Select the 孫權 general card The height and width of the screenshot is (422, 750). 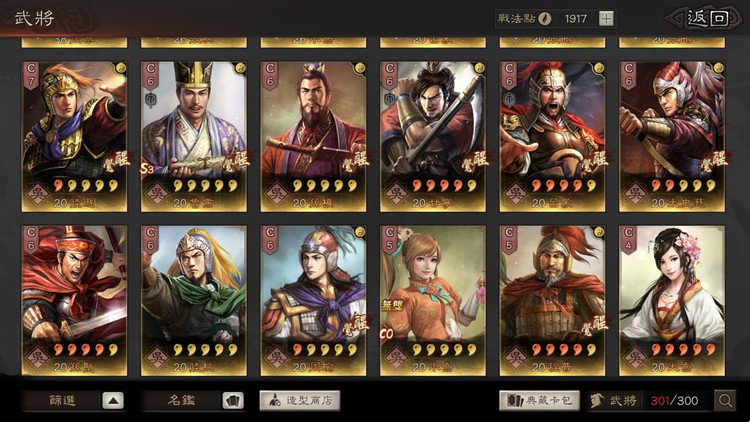[313, 136]
